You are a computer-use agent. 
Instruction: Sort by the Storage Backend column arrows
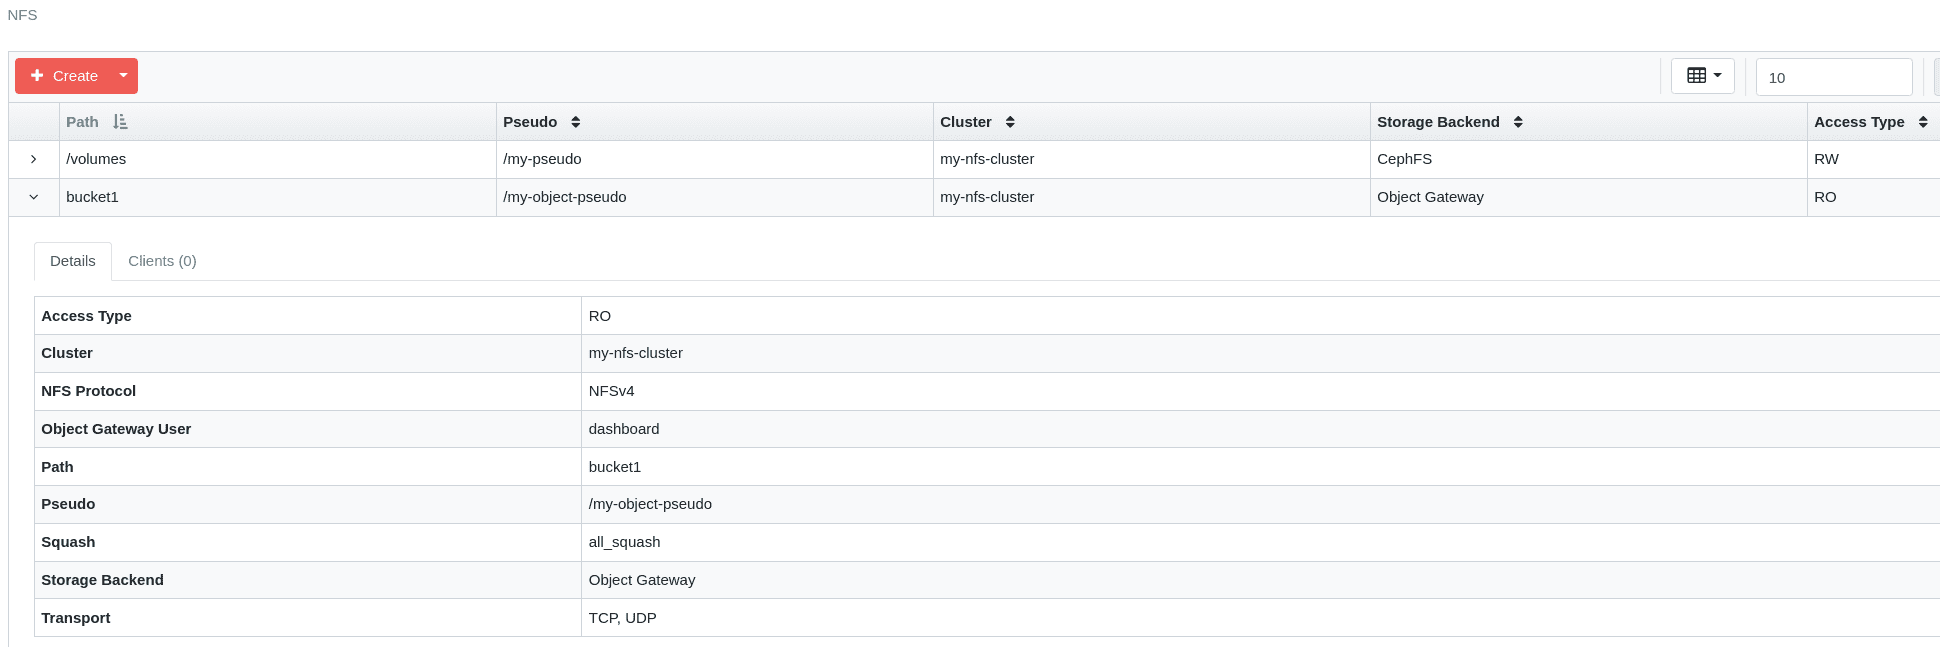[x=1519, y=121]
